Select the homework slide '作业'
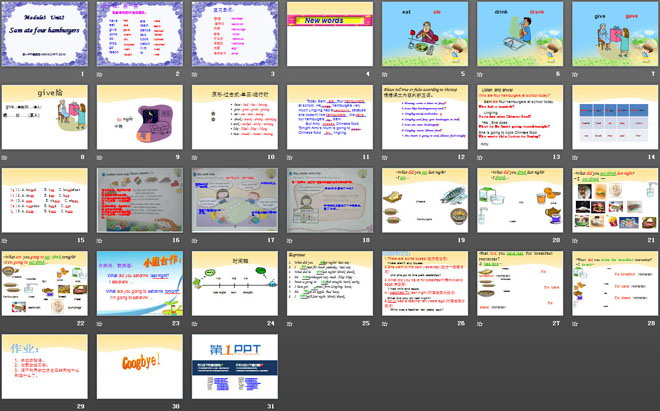The height and width of the screenshot is (411, 660). click(x=45, y=366)
